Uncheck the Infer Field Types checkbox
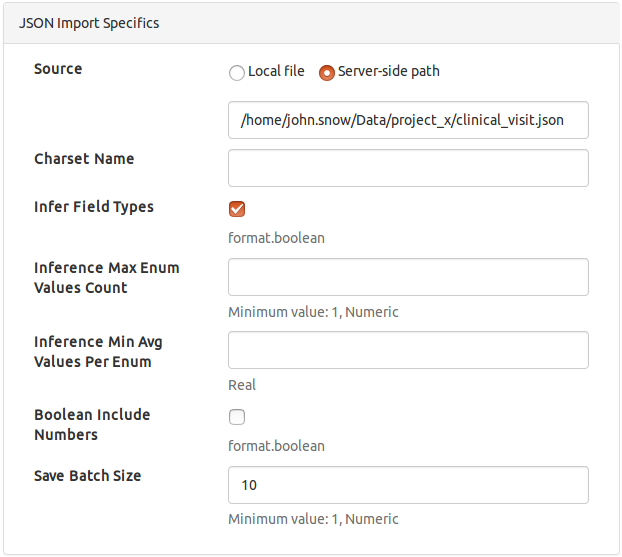Image resolution: width=622 pixels, height=557 pixels. 237,209
